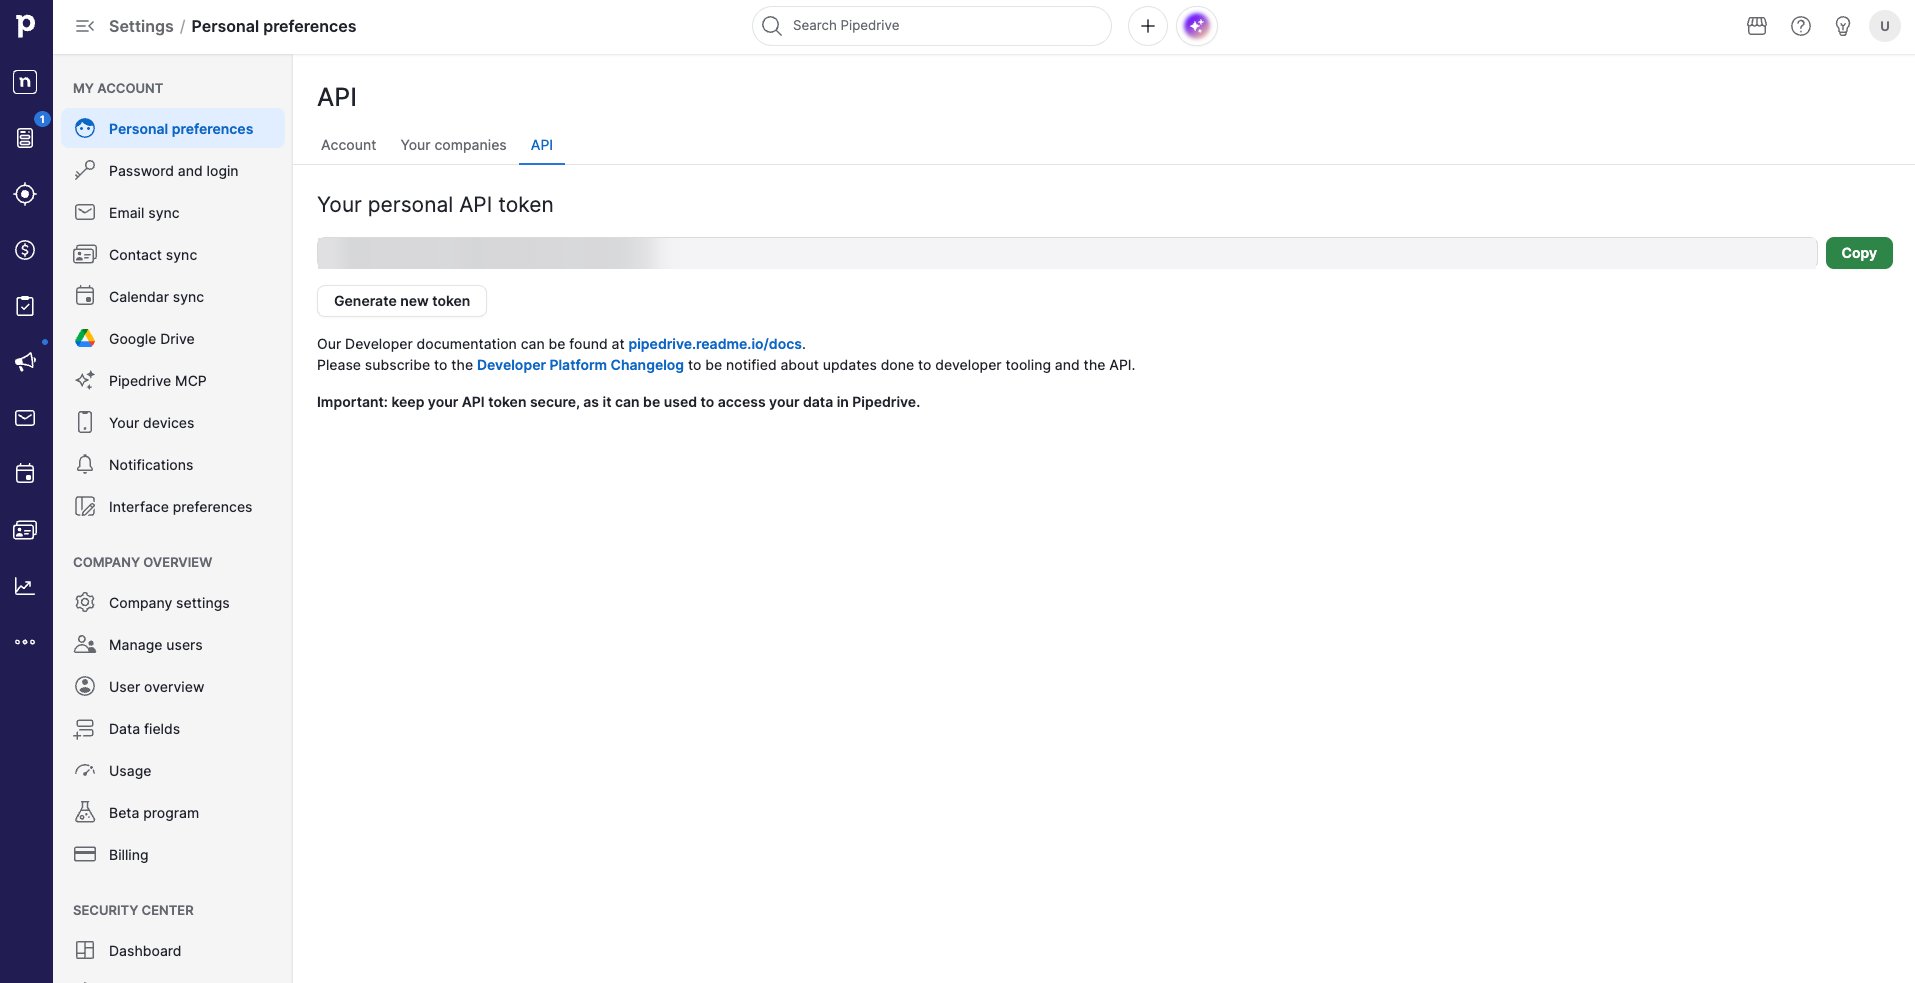Open Your devices settings

coord(173,423)
